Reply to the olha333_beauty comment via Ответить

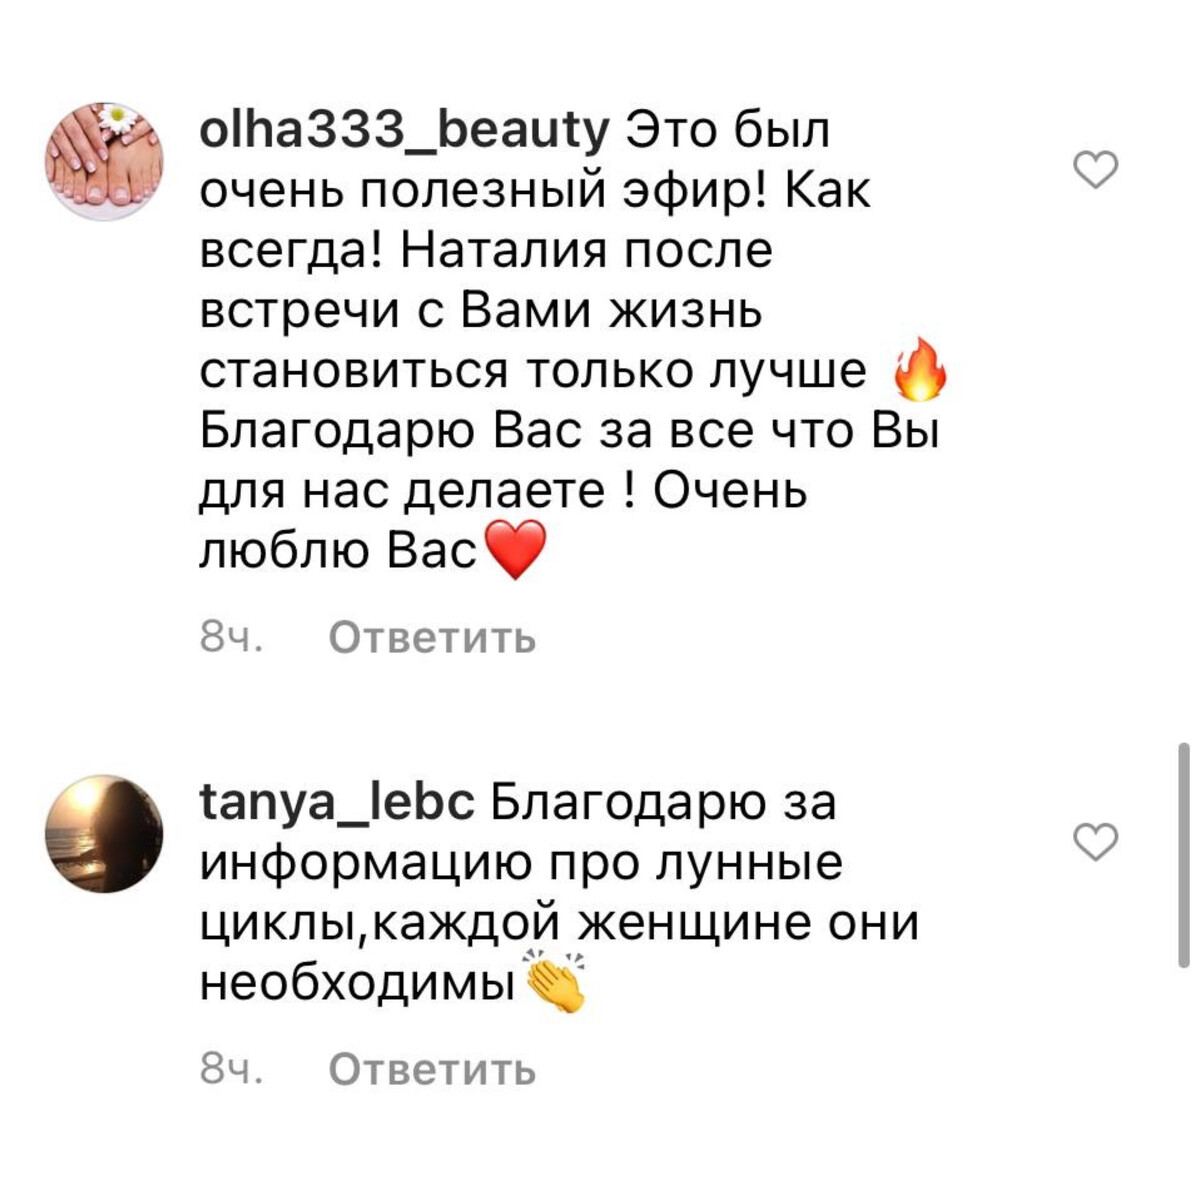432,637
